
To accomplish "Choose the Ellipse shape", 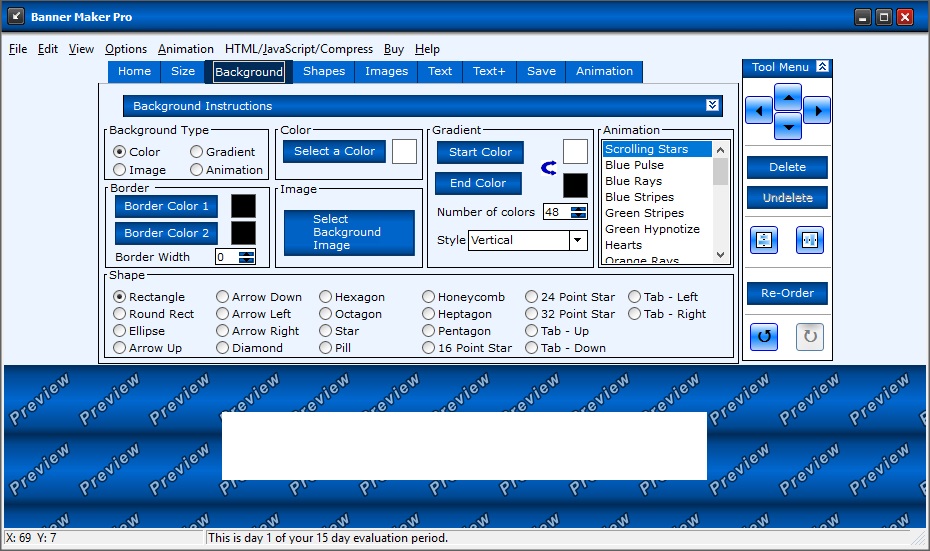I will [x=139, y=331].
